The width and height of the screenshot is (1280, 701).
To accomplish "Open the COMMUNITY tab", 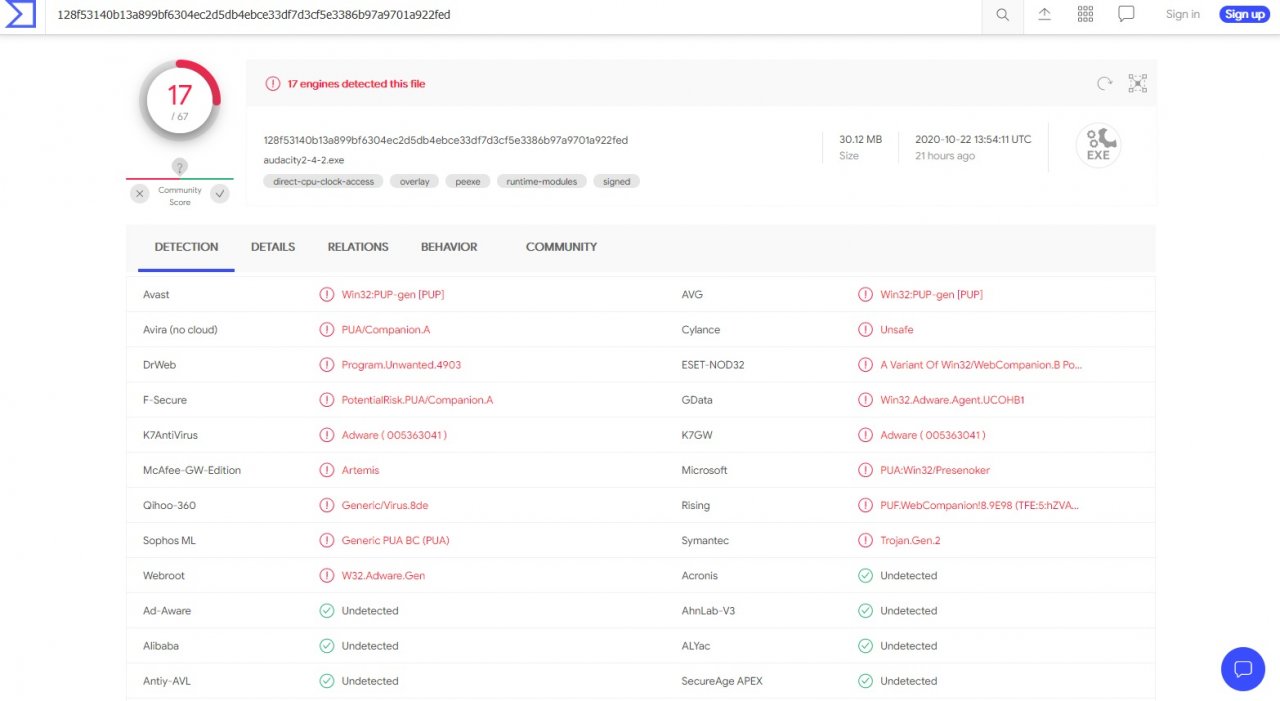I will click(561, 247).
